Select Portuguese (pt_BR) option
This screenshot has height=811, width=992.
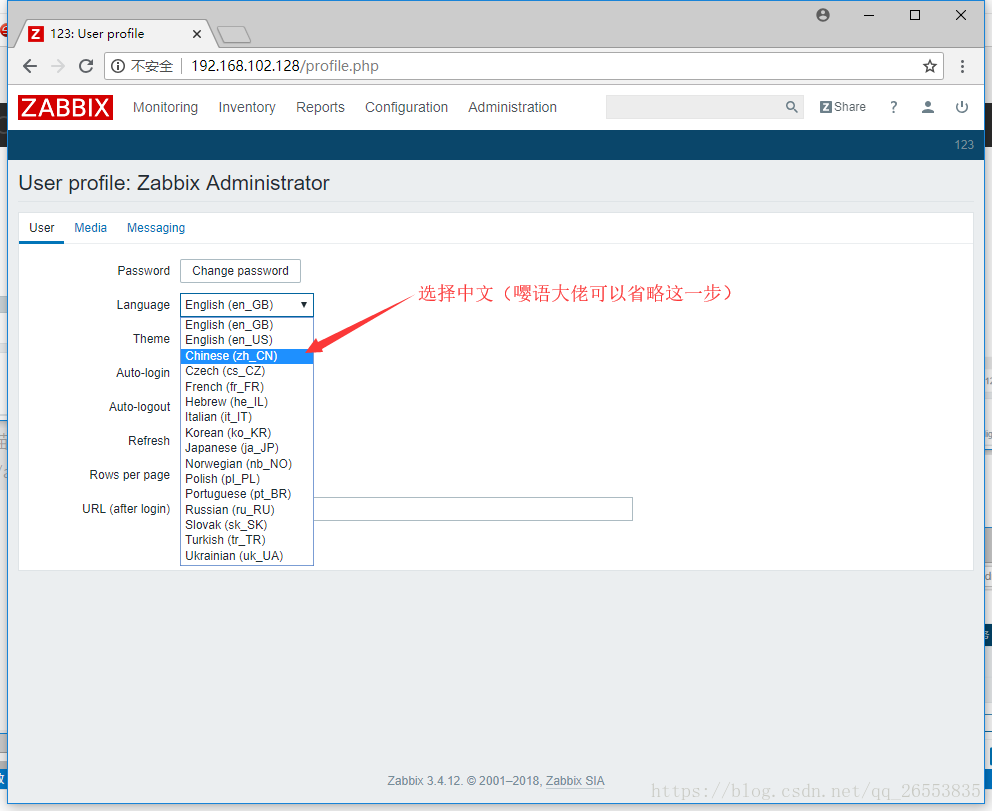247,494
